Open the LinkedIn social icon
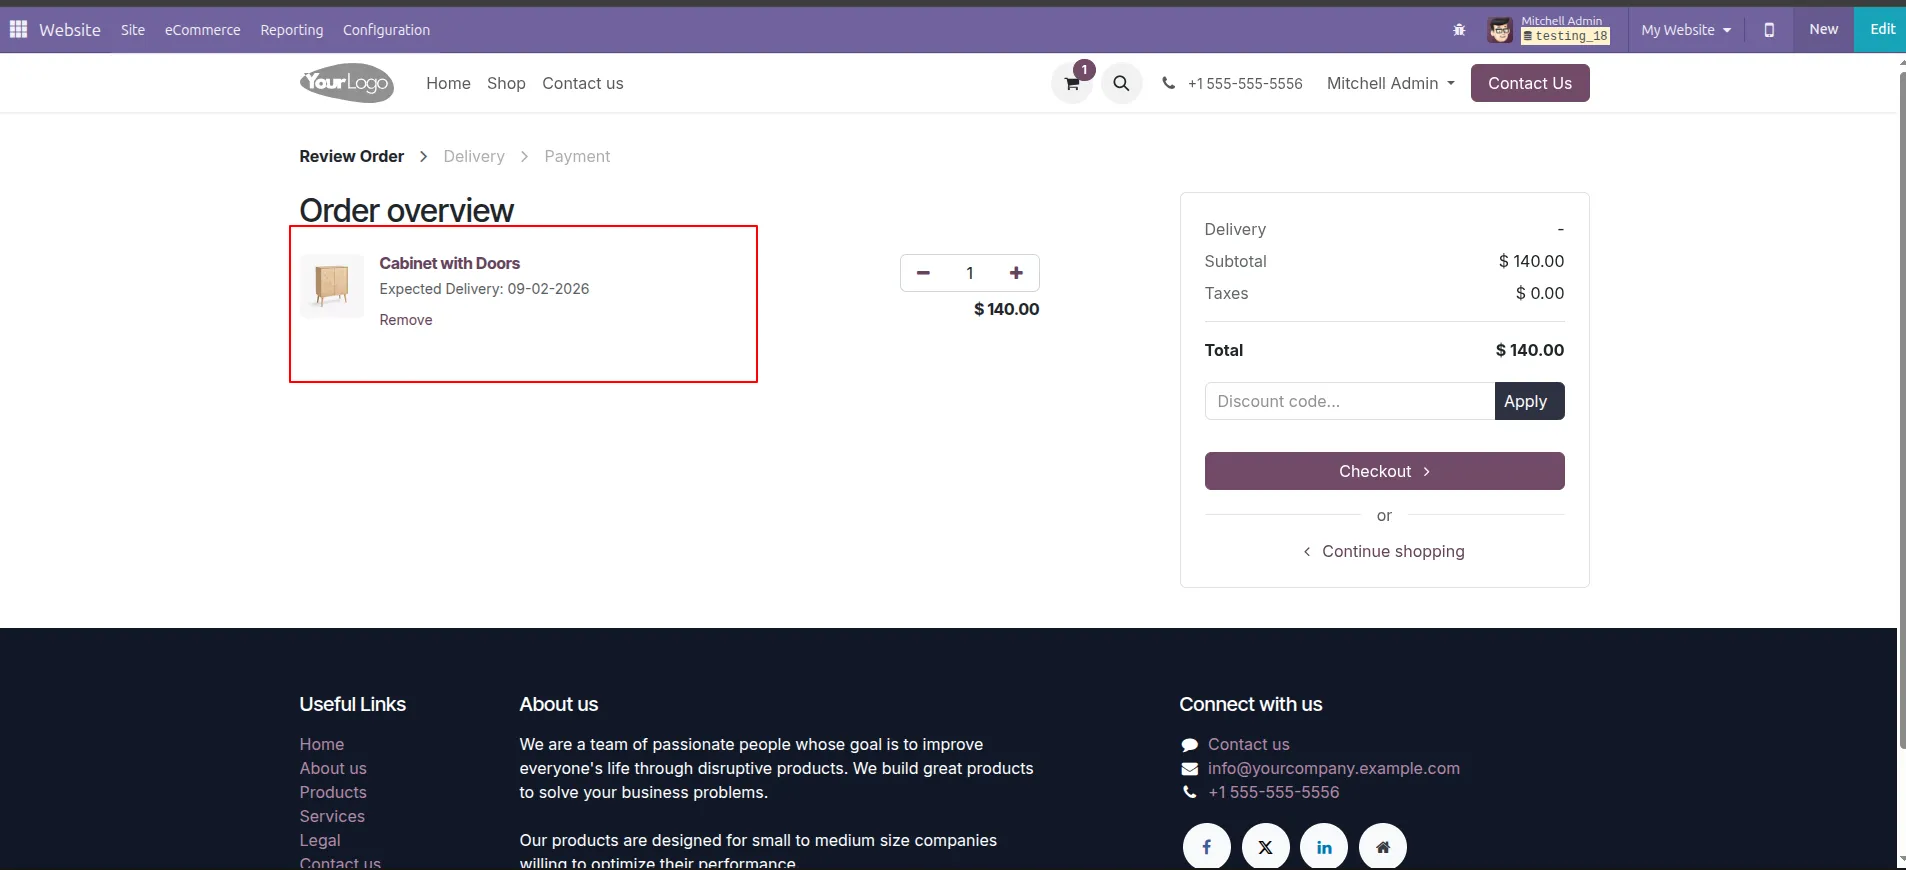 pyautogui.click(x=1324, y=847)
